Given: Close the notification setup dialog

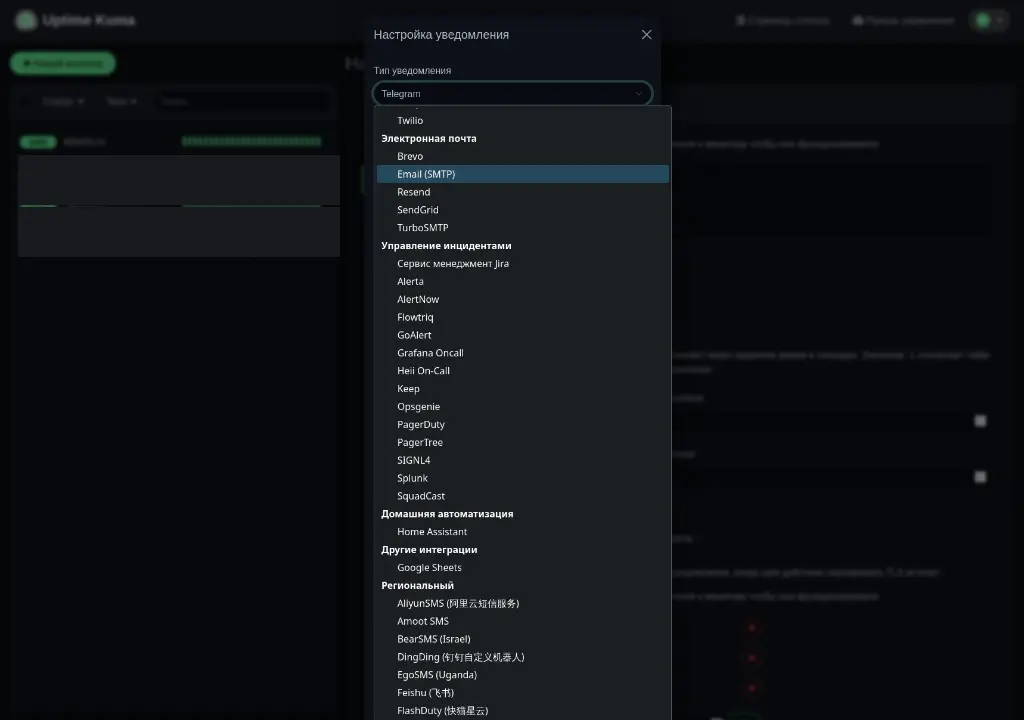Looking at the screenshot, I should 646,35.
